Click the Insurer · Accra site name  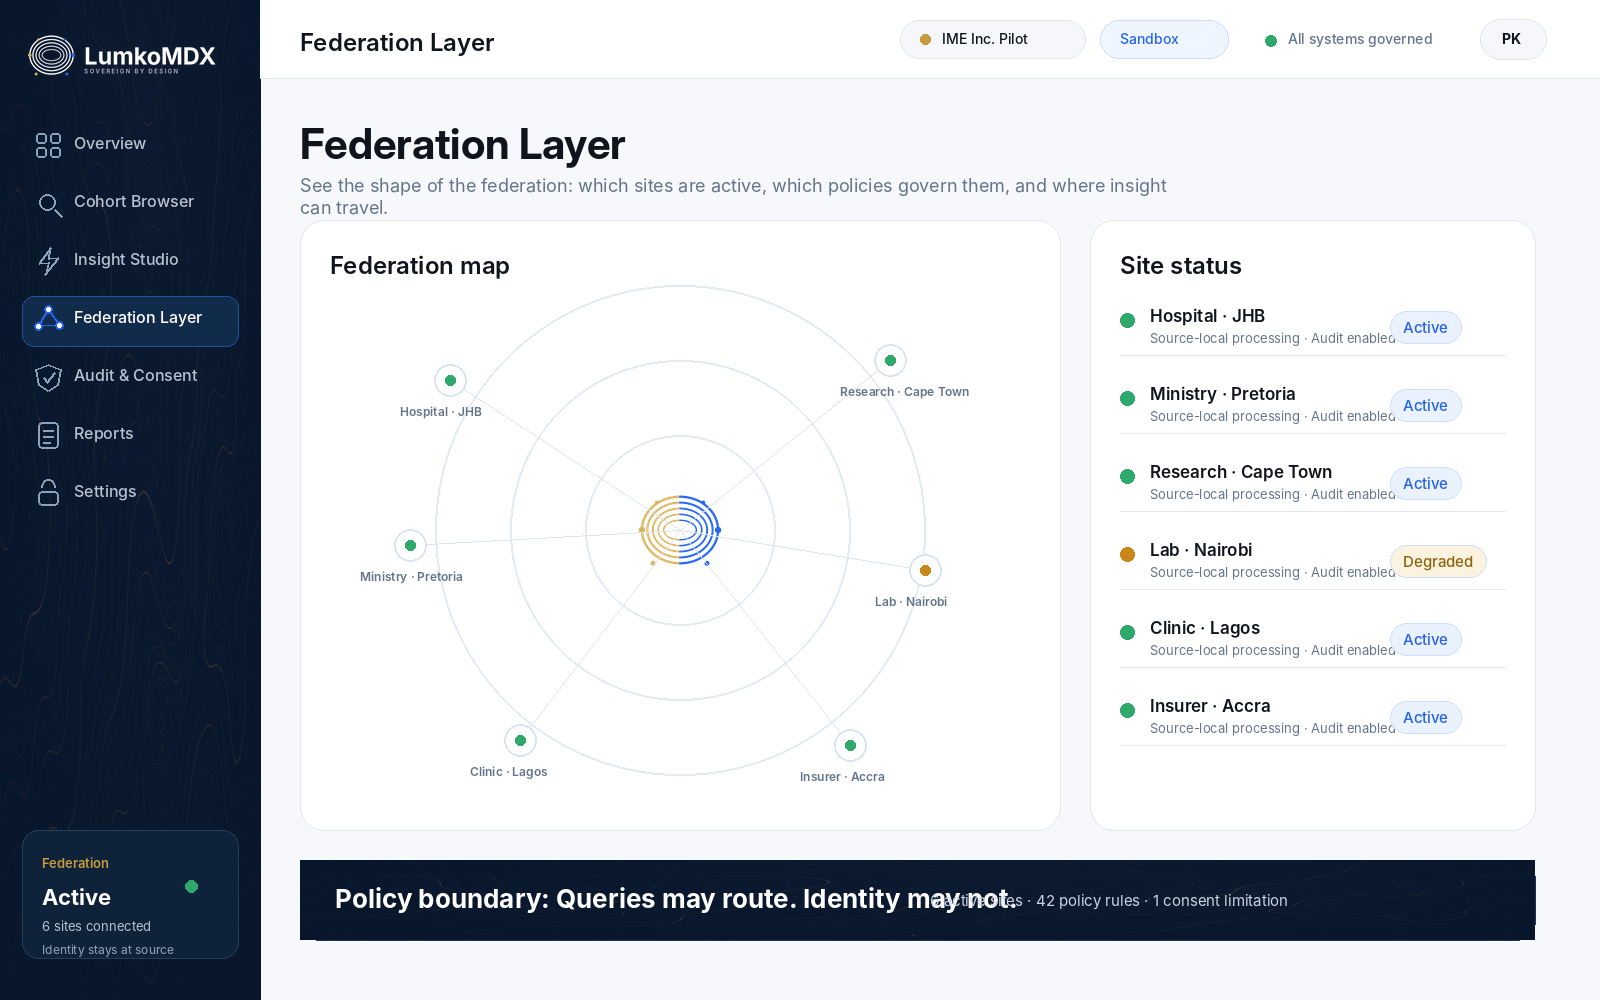1210,706
